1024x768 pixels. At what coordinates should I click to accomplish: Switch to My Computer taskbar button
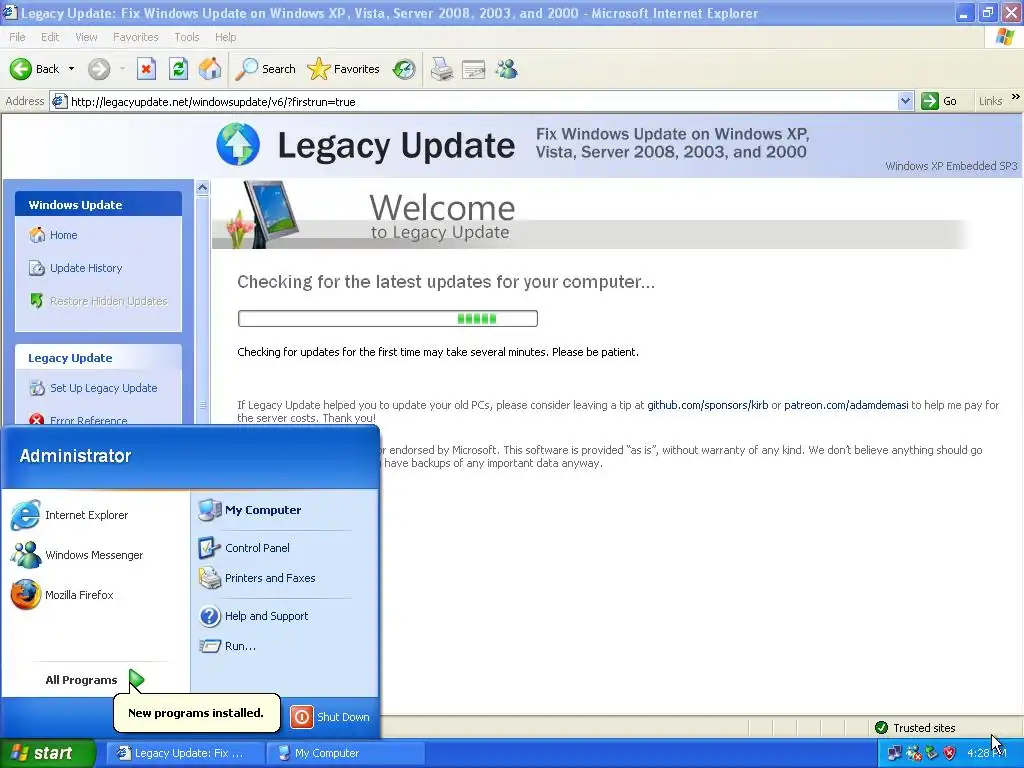click(x=346, y=754)
